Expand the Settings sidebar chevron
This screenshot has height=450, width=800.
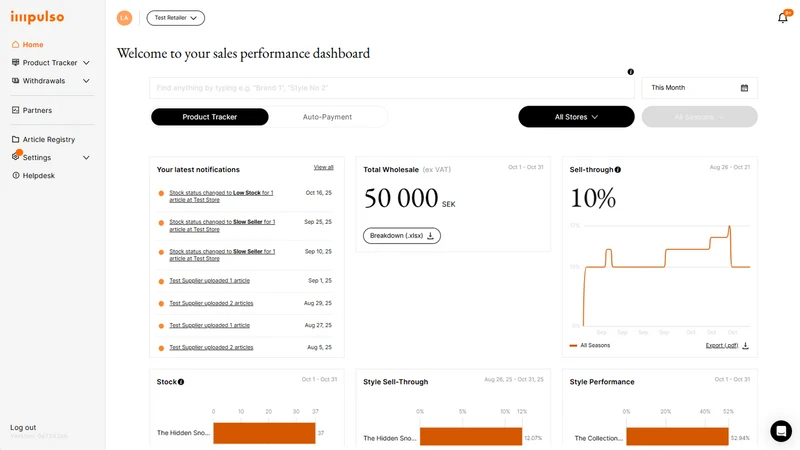86,158
